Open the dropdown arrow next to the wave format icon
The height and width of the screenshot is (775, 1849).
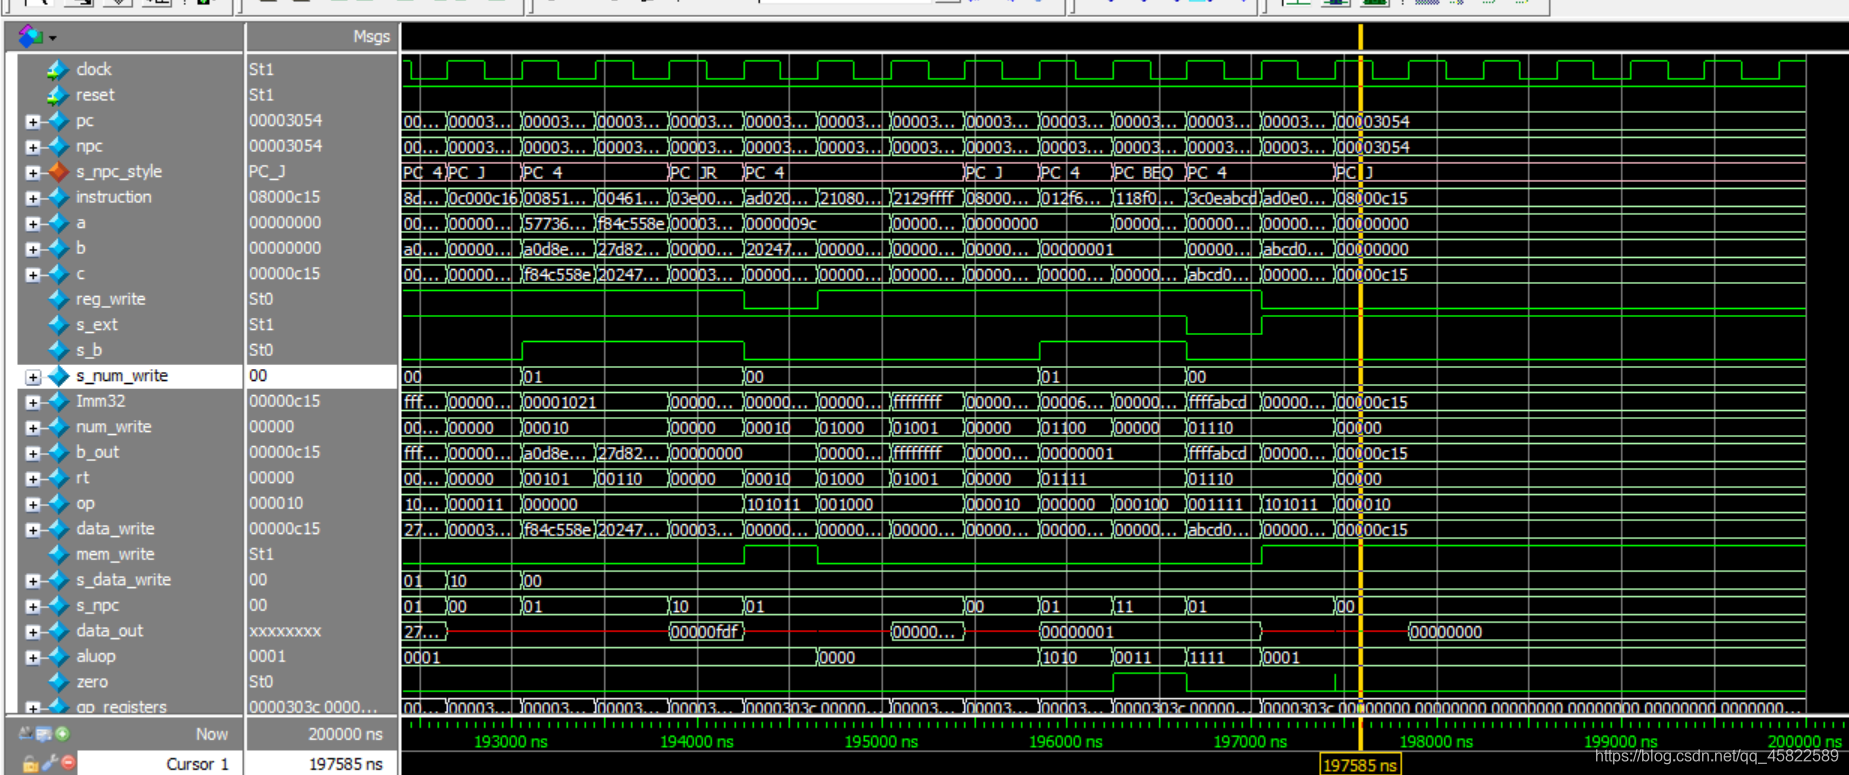(52, 39)
